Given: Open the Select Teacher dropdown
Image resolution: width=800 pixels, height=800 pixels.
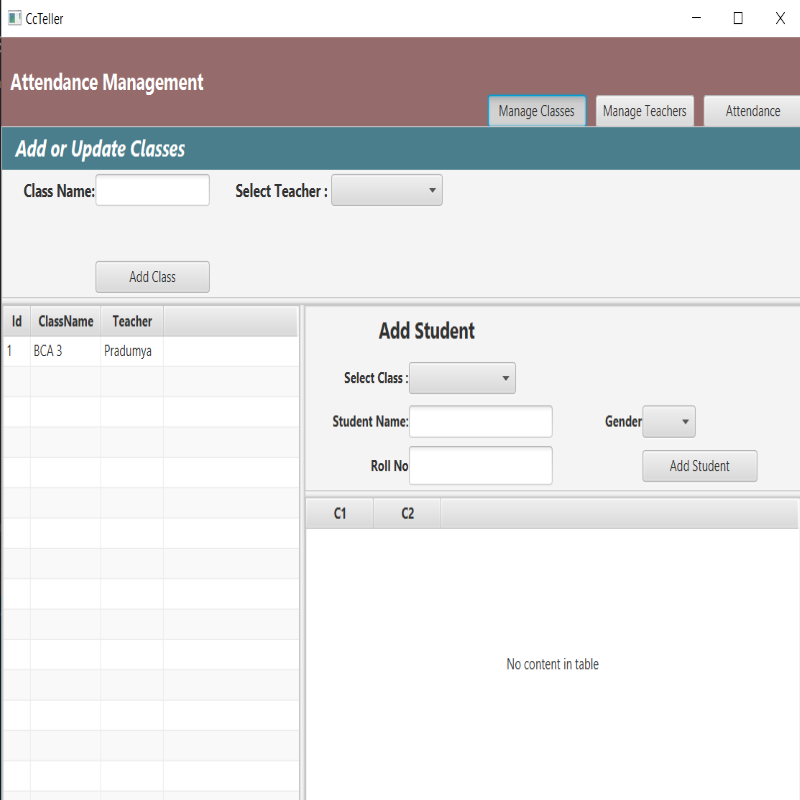Looking at the screenshot, I should point(387,190).
